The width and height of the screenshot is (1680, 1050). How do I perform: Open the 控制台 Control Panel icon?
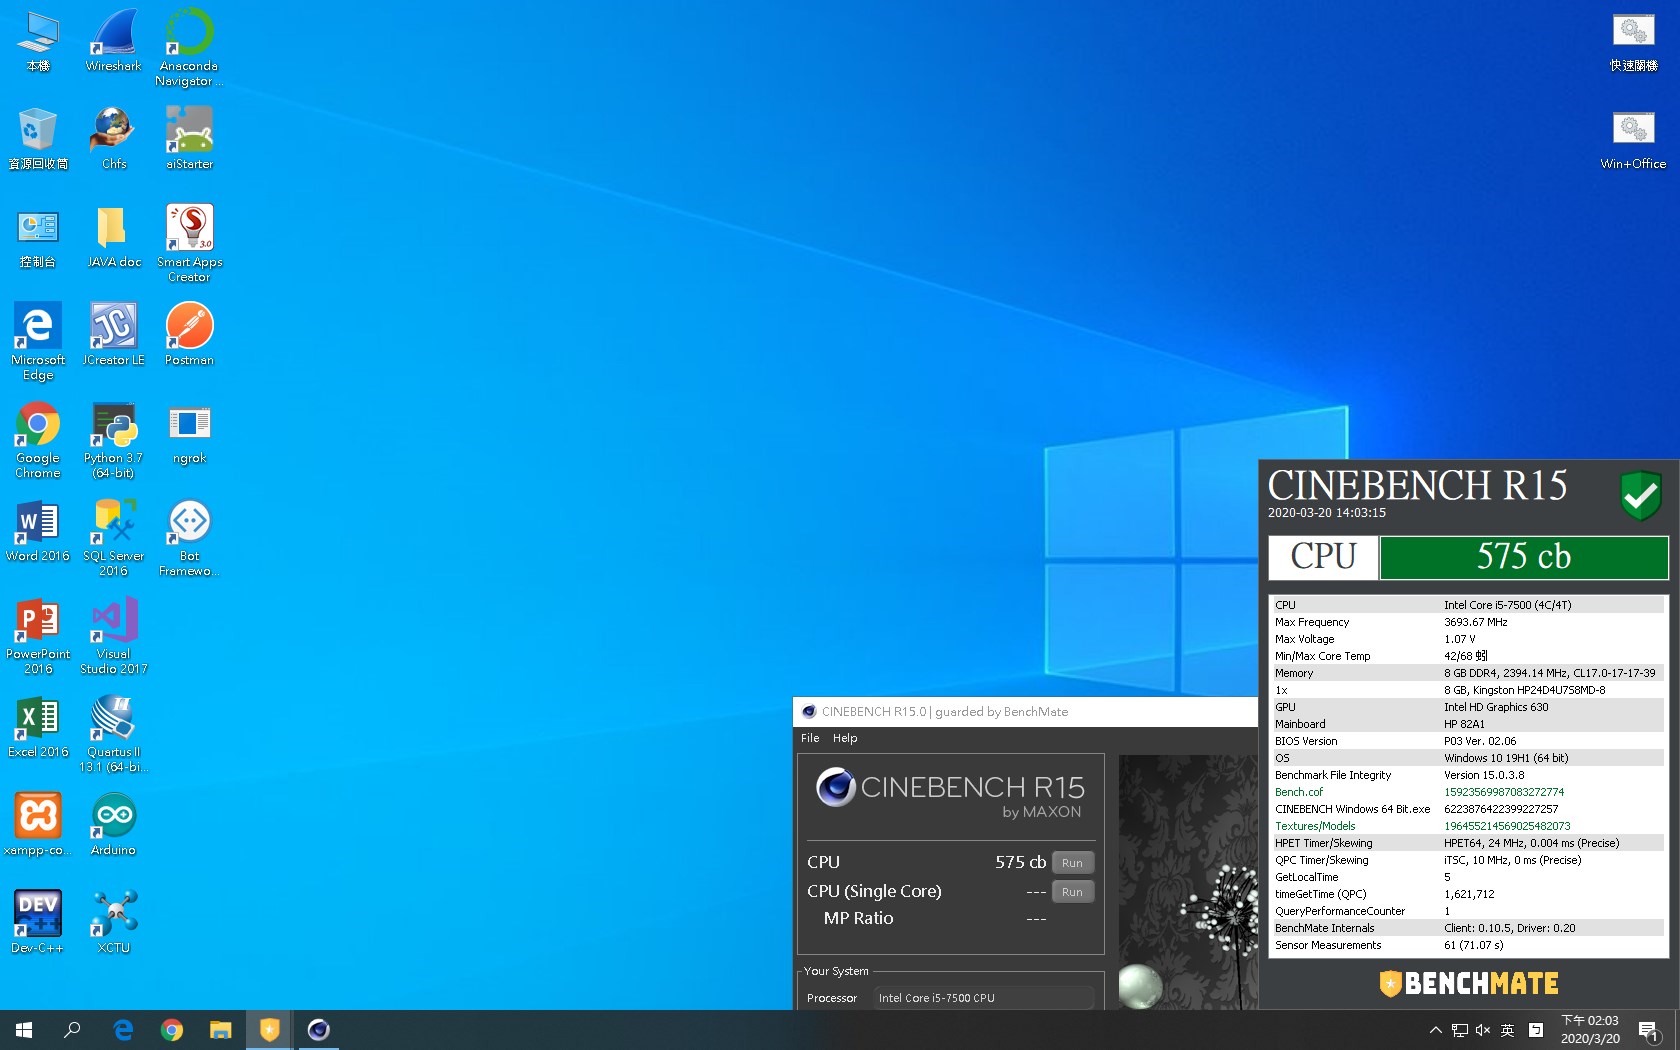pyautogui.click(x=38, y=236)
